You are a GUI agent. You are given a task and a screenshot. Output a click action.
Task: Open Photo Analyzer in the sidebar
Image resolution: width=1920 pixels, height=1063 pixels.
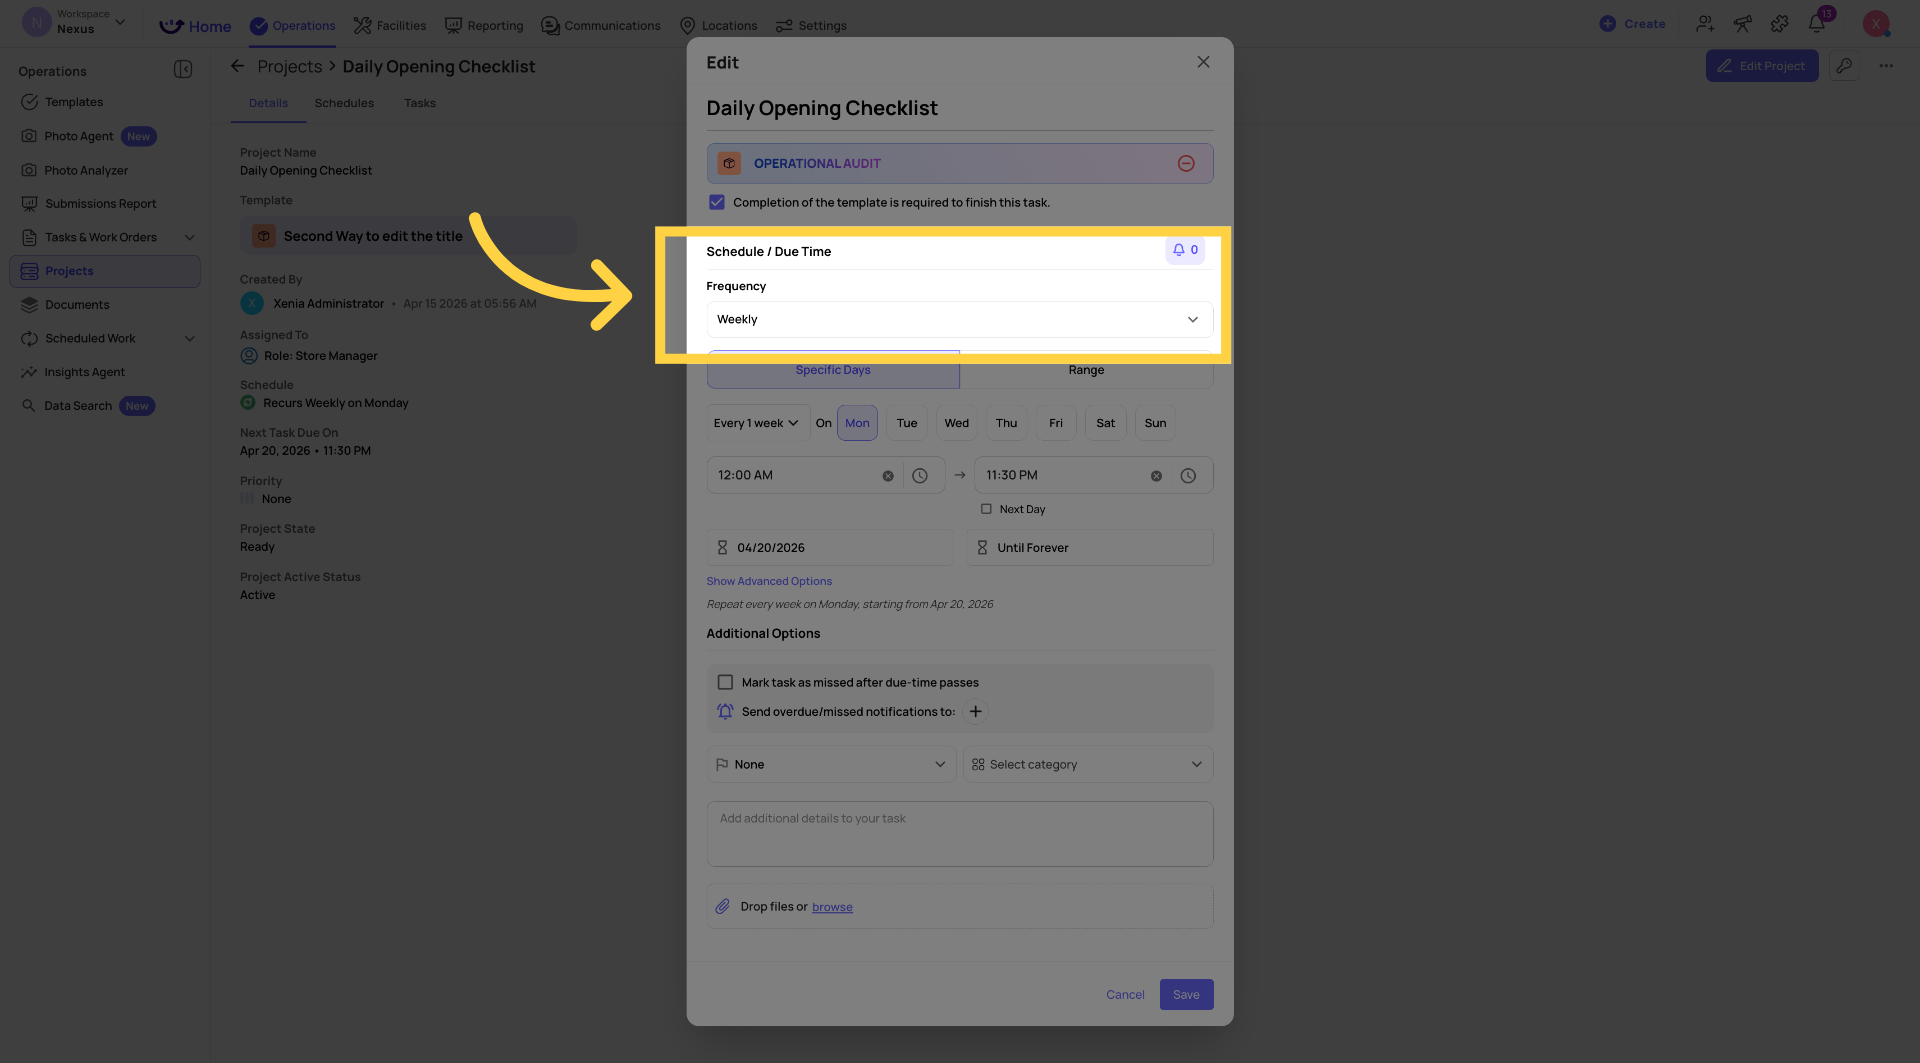(86, 170)
